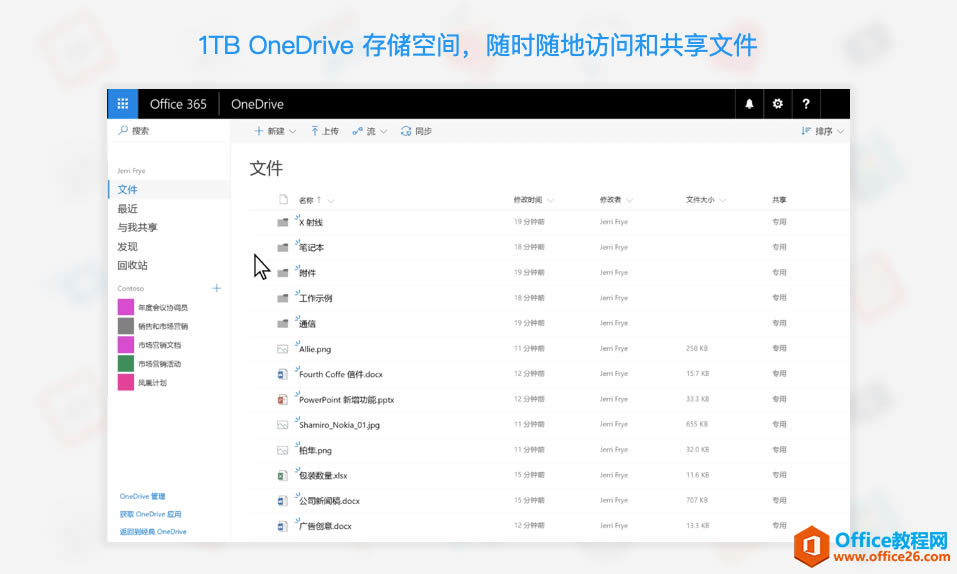Open the 笔记本 folder name
Screen dimensions: 957x574
(311, 248)
